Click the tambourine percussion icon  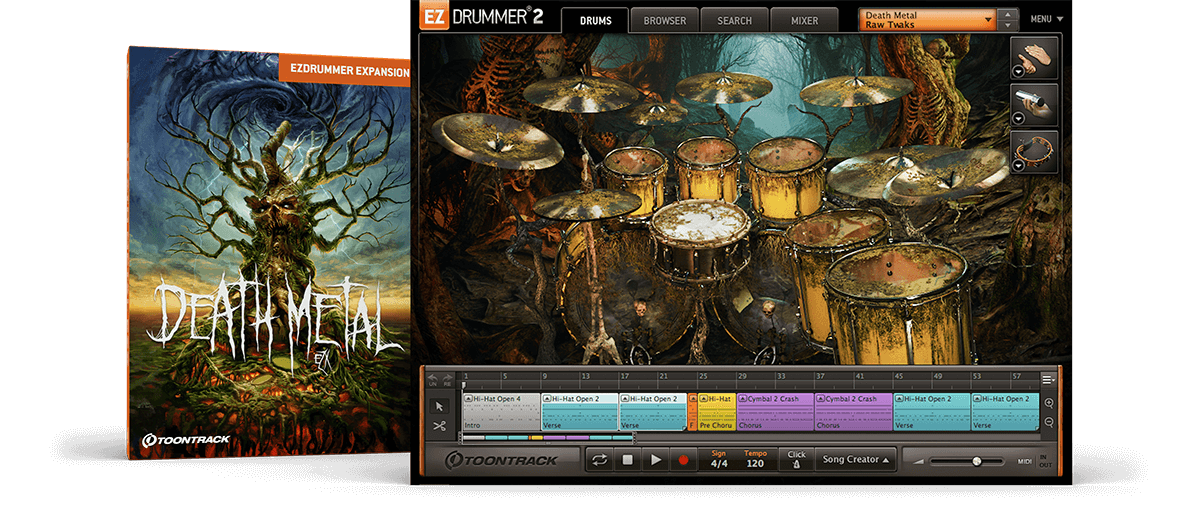coord(1034,151)
